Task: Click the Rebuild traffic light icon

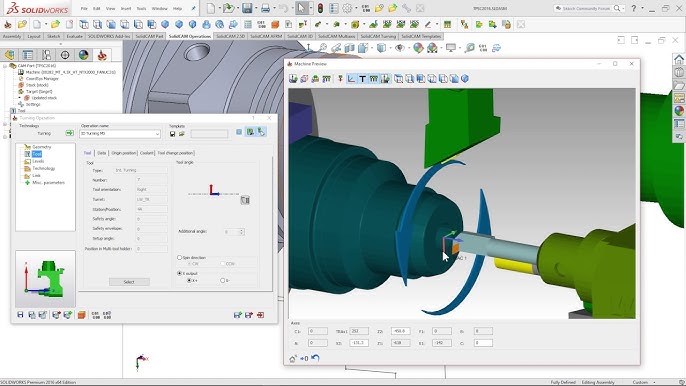Action: tap(320, 8)
